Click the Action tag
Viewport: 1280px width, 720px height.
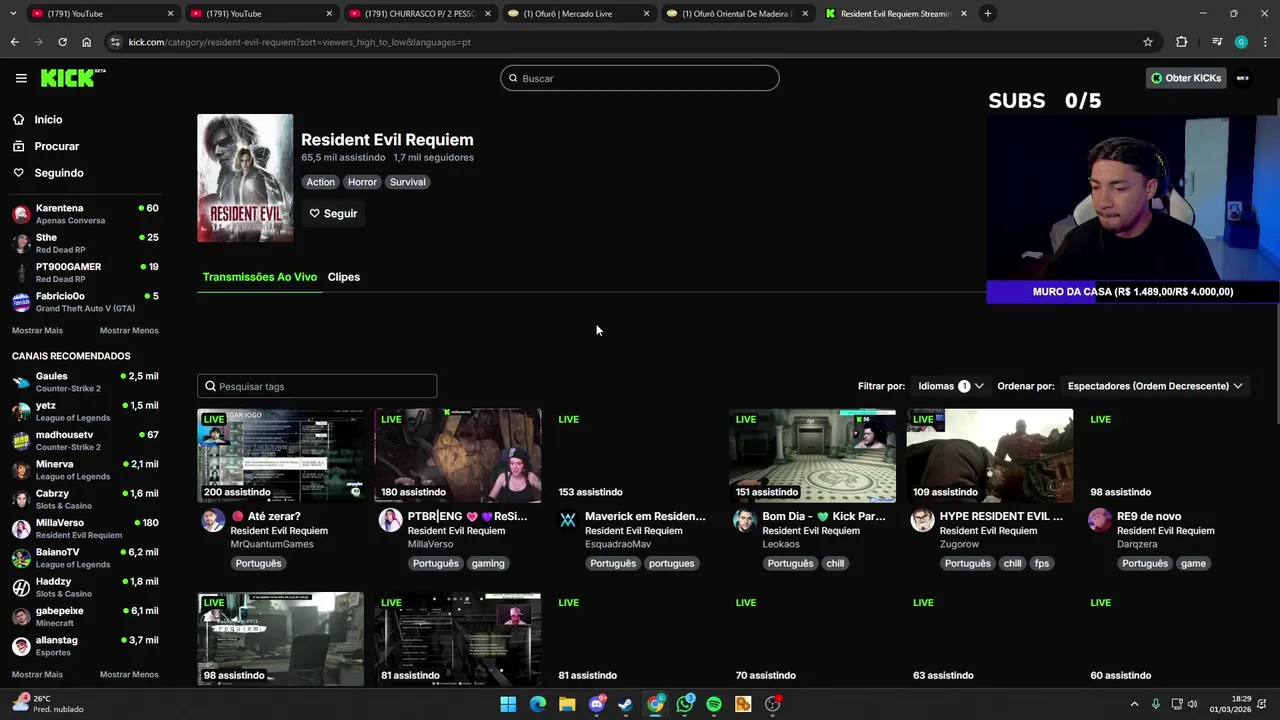321,182
